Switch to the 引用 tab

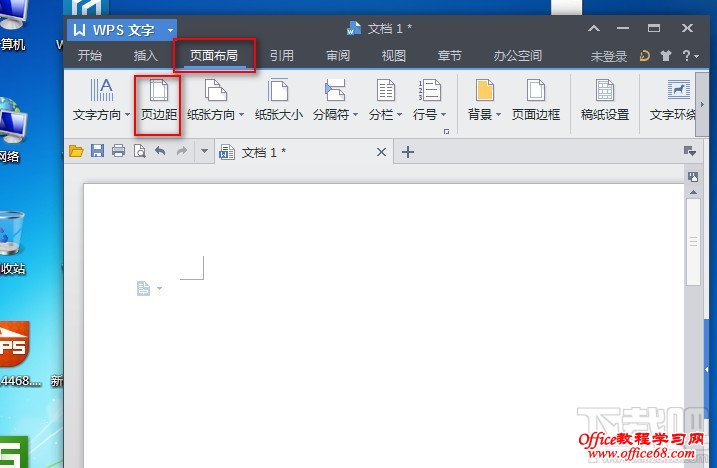(x=281, y=56)
